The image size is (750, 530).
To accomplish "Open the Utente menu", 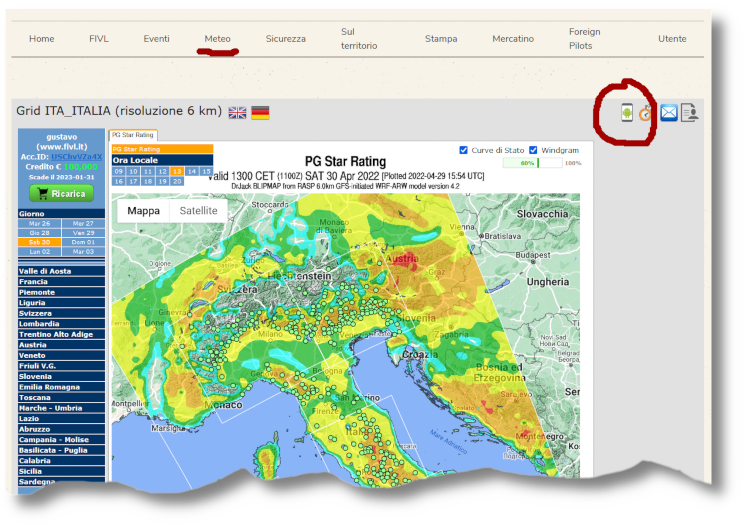I will click(672, 39).
